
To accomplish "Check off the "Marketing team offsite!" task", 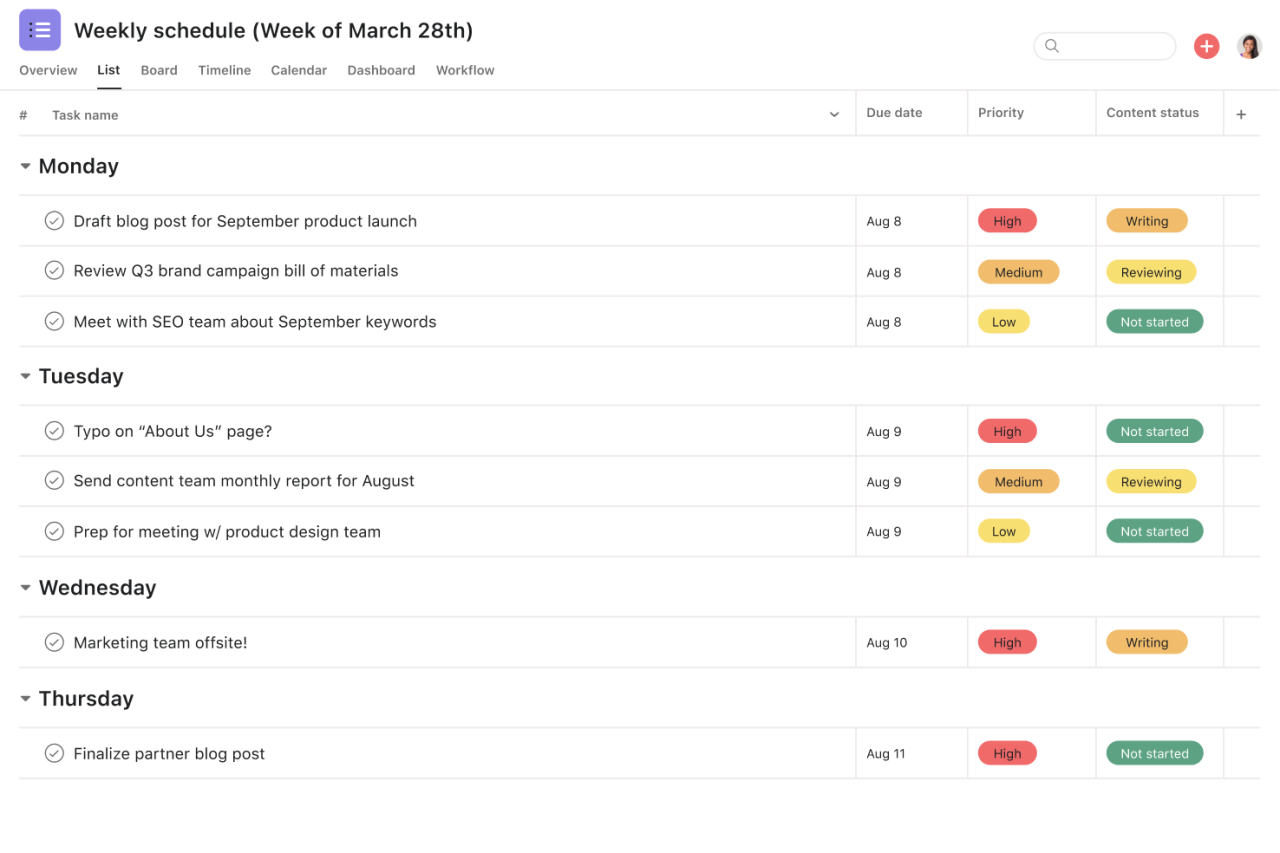I will pyautogui.click(x=54, y=641).
